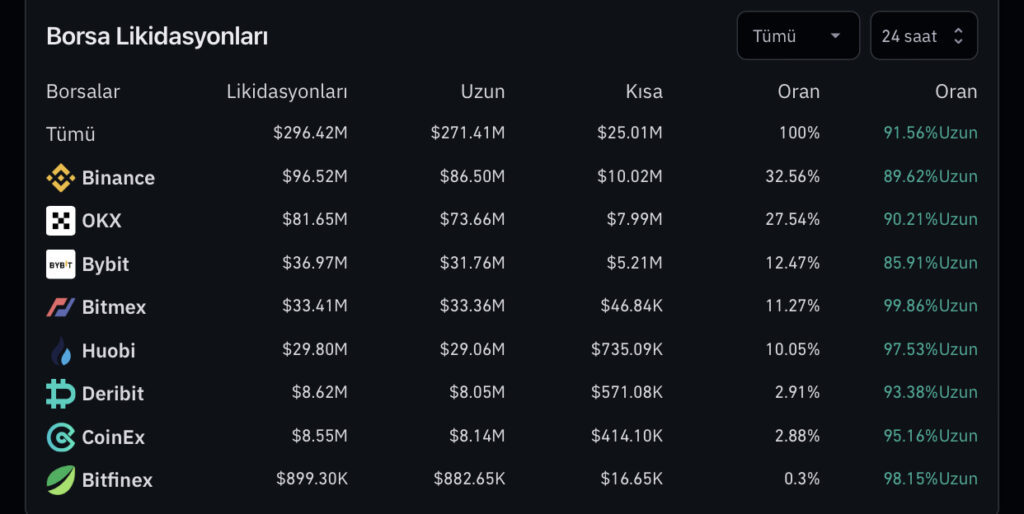Click the Borsa Likidasyonları title
Screen dimensions: 1024x514
[157, 36]
